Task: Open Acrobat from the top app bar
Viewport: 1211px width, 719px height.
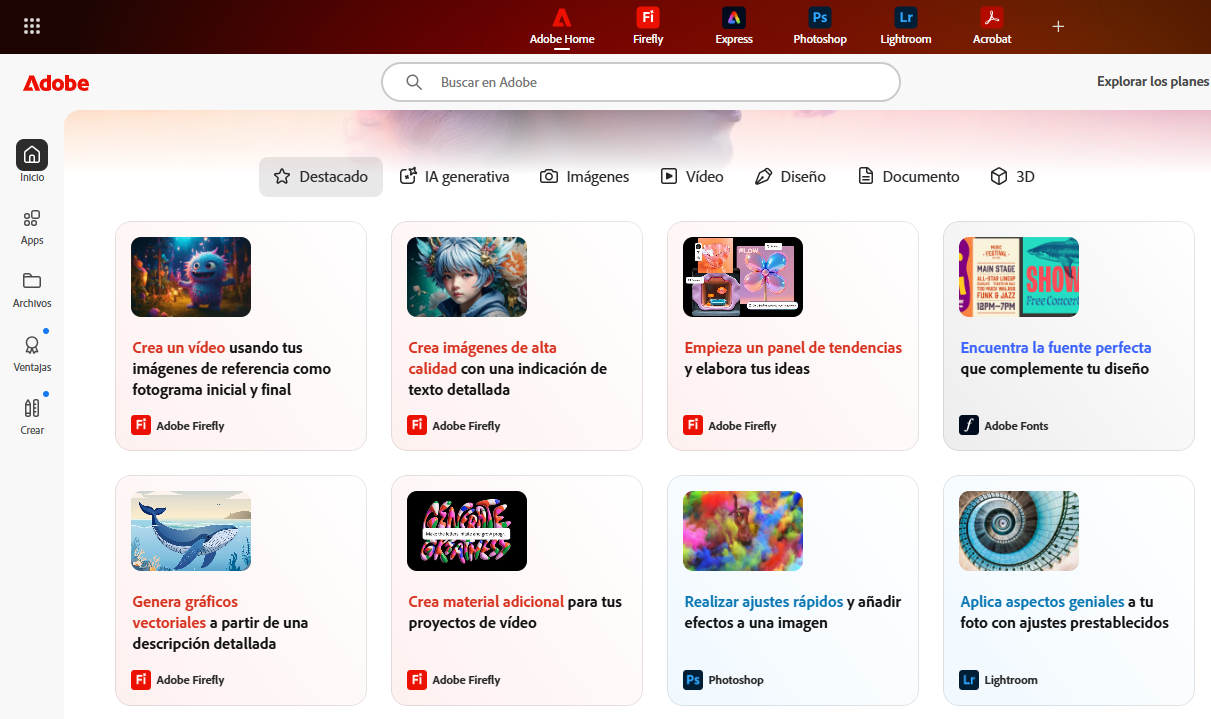Action: point(991,26)
